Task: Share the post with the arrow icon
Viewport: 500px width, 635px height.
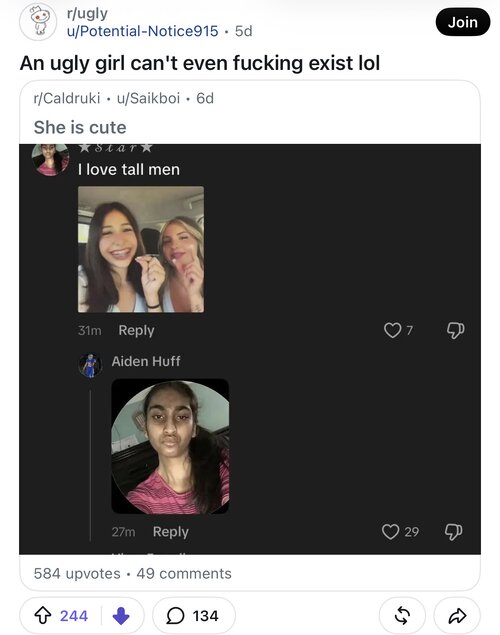Action: pyautogui.click(x=457, y=616)
